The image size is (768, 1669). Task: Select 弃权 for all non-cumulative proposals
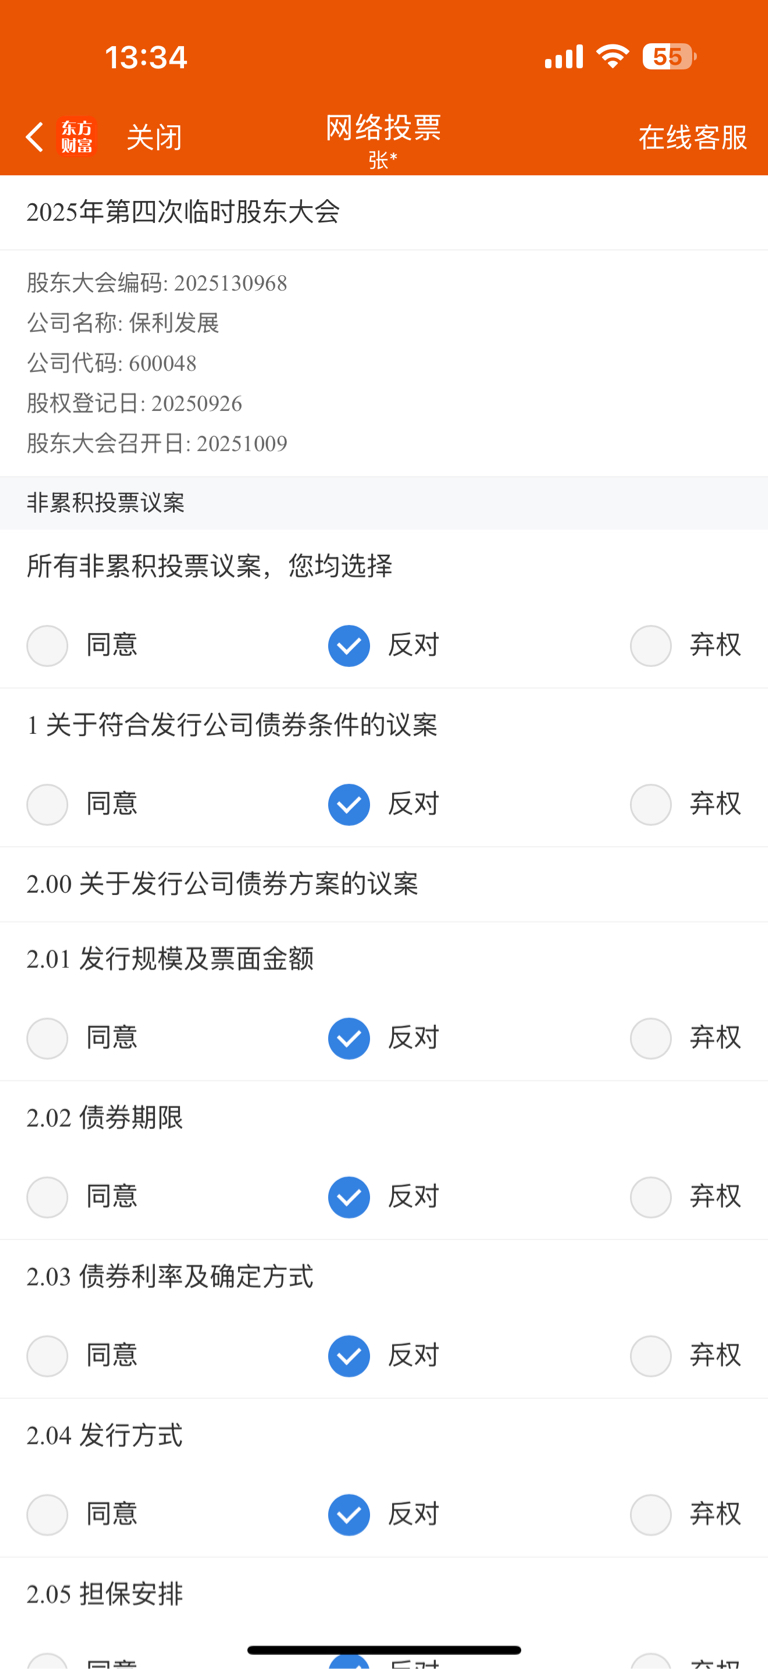click(x=651, y=645)
